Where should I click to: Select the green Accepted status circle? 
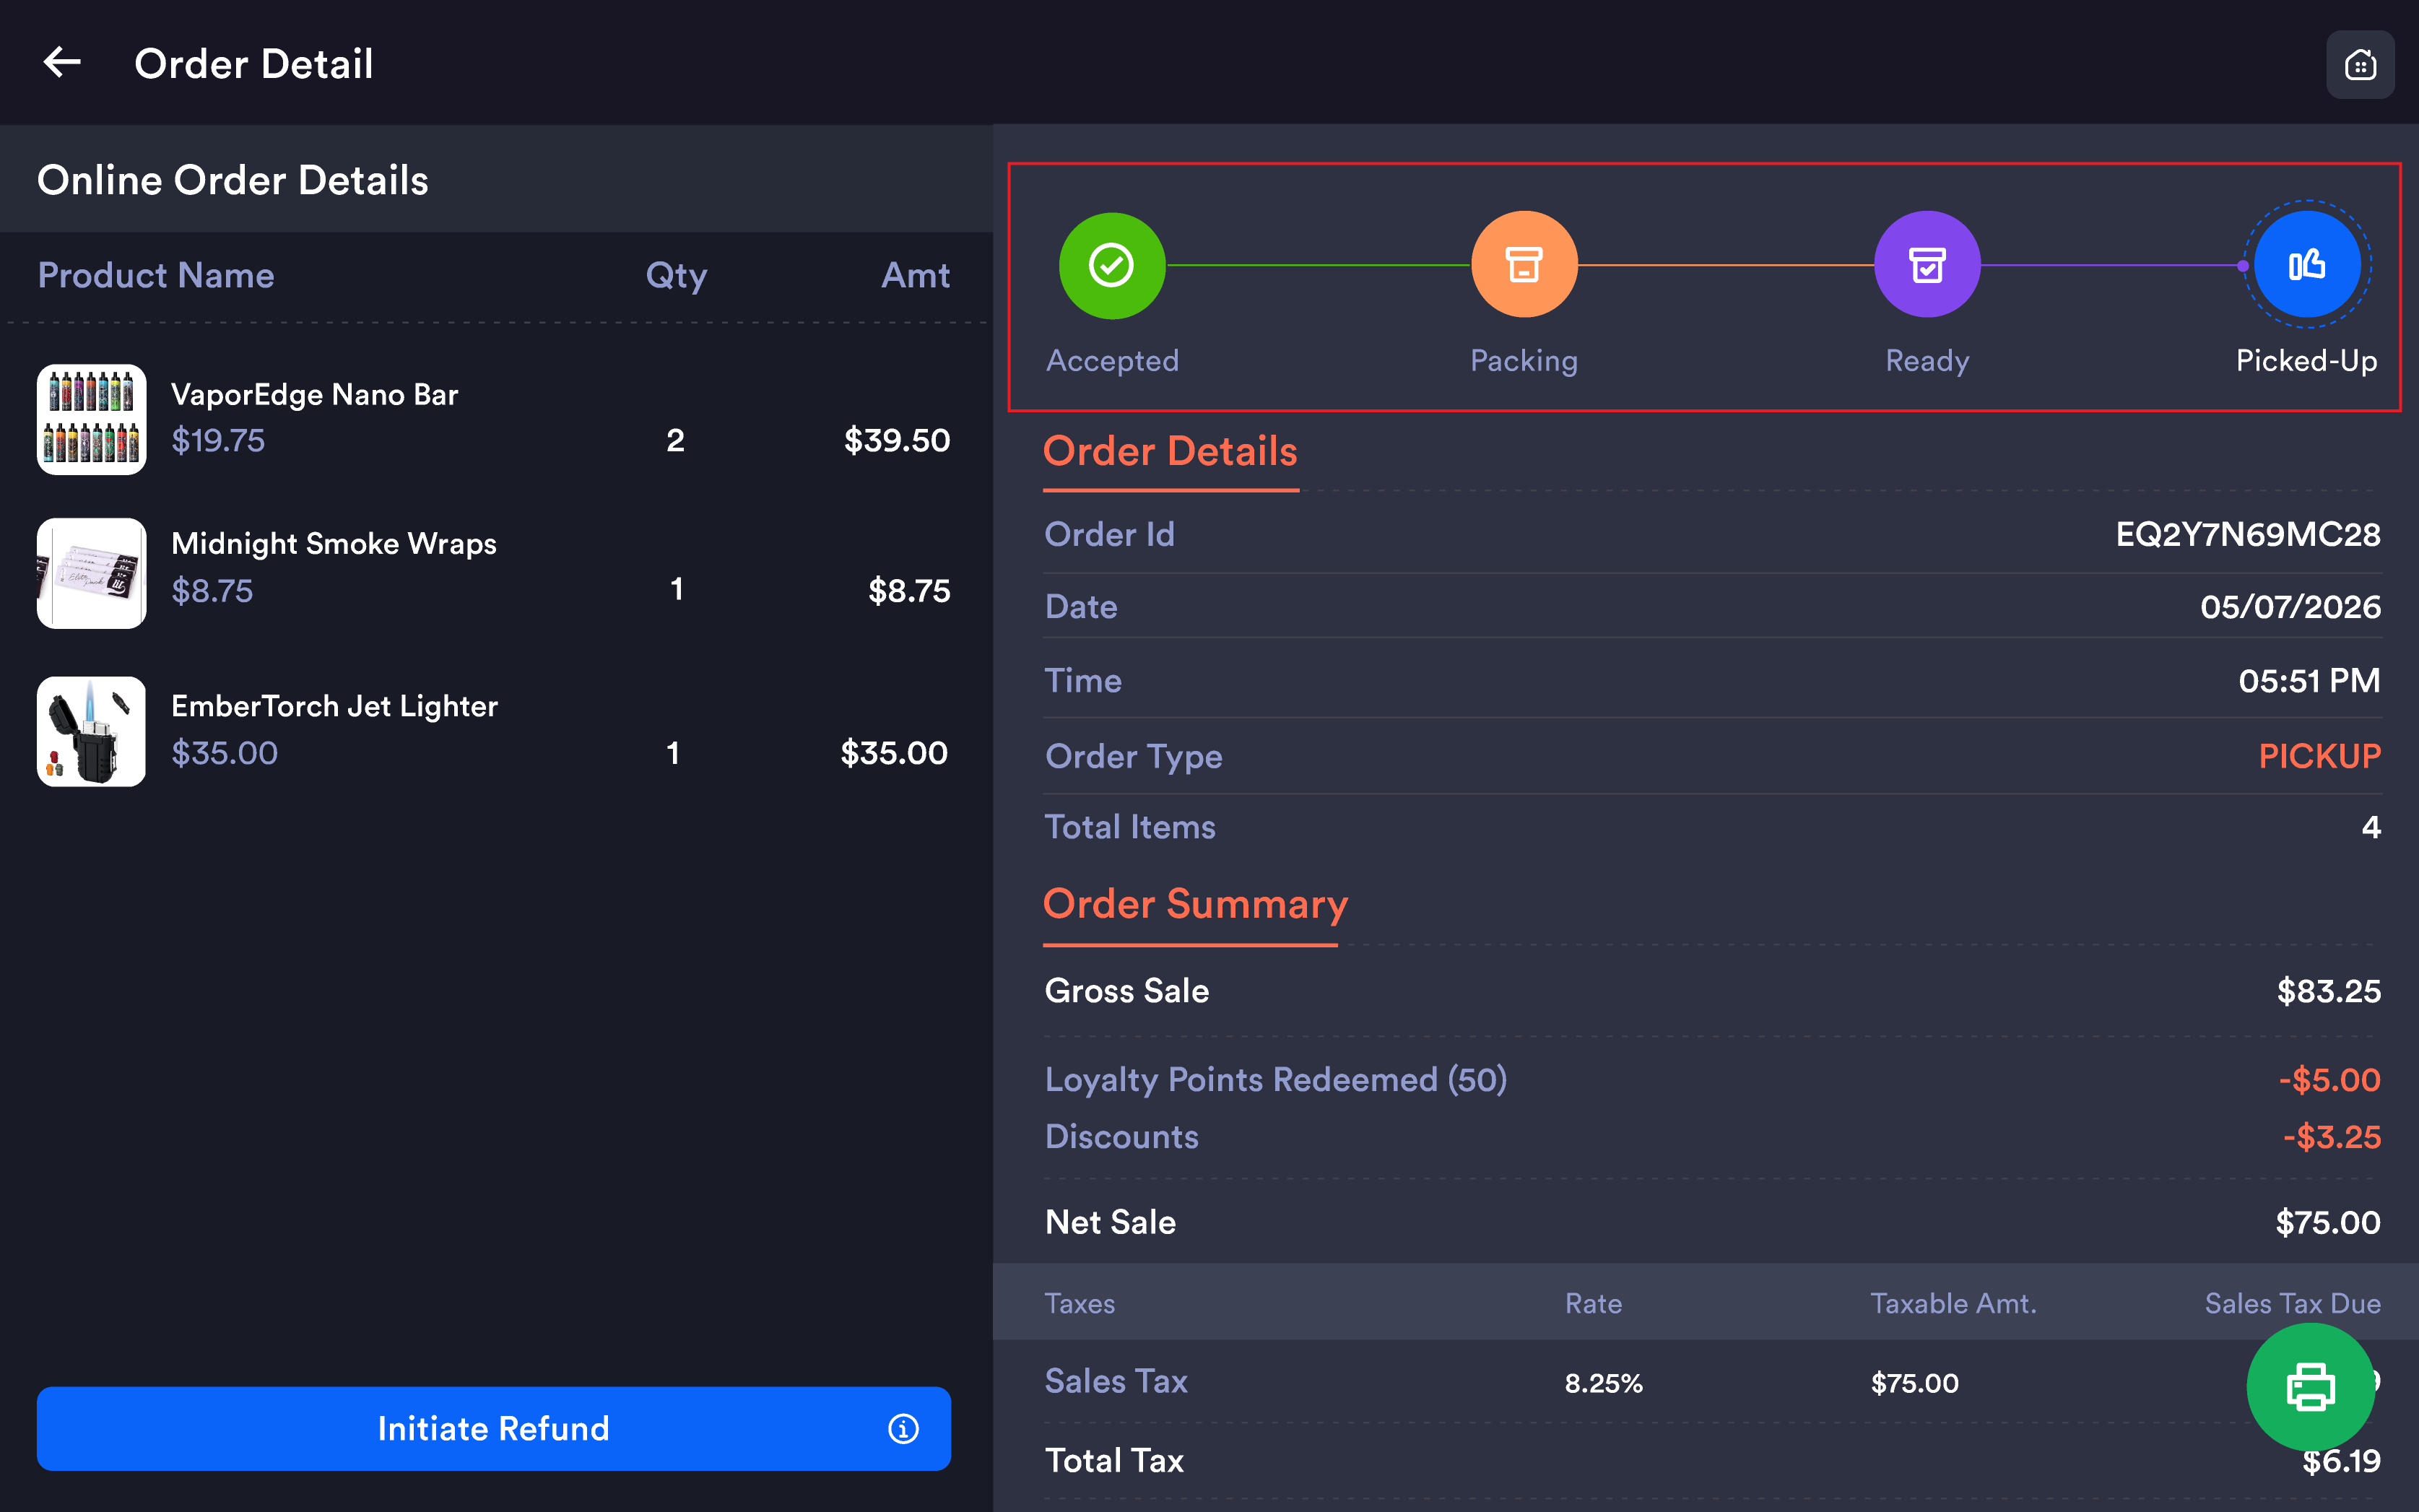click(1111, 265)
